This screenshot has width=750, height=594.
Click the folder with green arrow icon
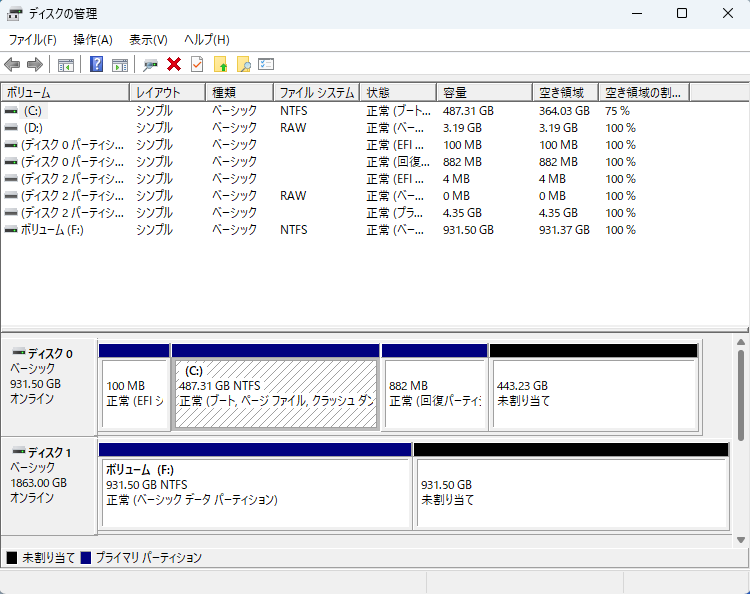(221, 64)
